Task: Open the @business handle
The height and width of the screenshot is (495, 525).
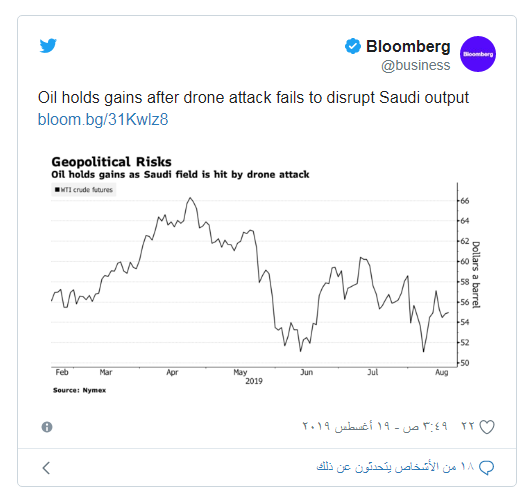Action: (416, 65)
